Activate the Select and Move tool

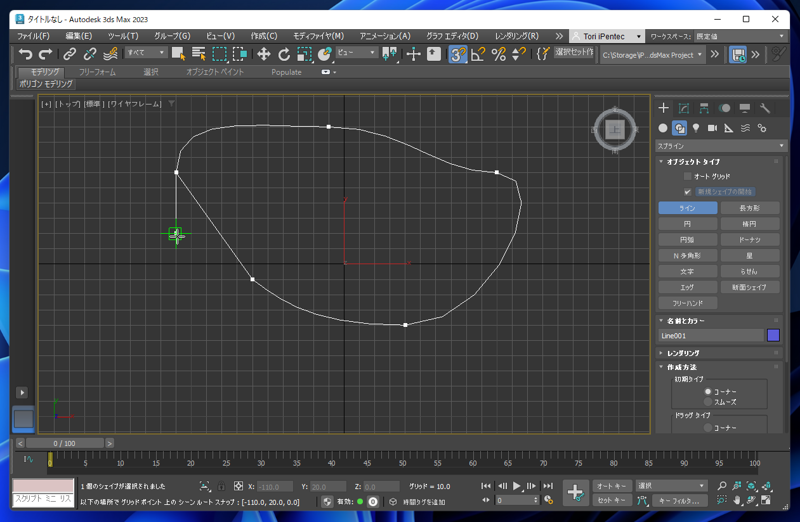(263, 54)
